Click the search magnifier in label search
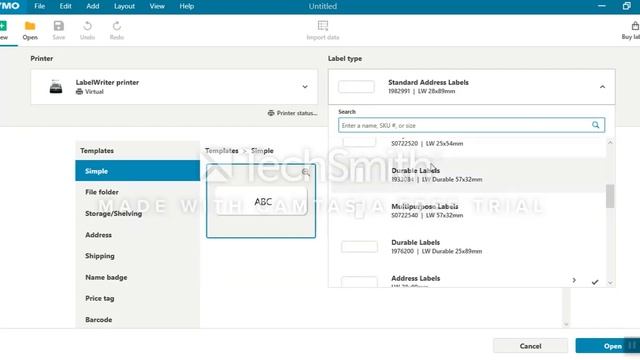Screen dimensions: 640x360 pyautogui.click(x=596, y=125)
